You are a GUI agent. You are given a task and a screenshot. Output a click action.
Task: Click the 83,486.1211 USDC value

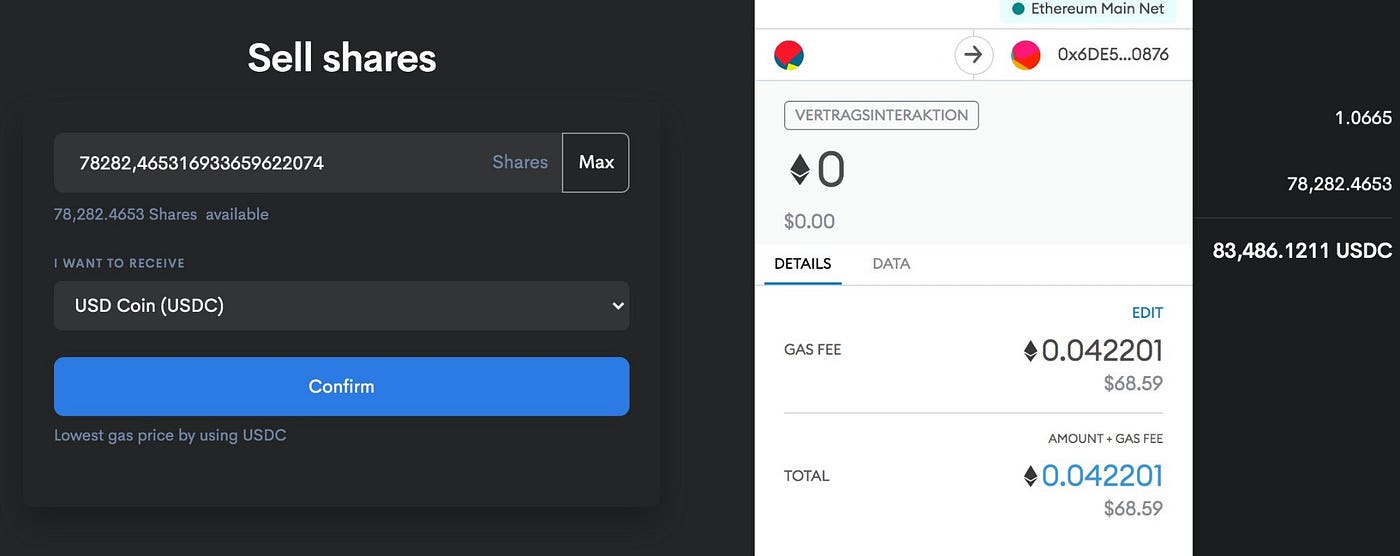coord(1302,251)
